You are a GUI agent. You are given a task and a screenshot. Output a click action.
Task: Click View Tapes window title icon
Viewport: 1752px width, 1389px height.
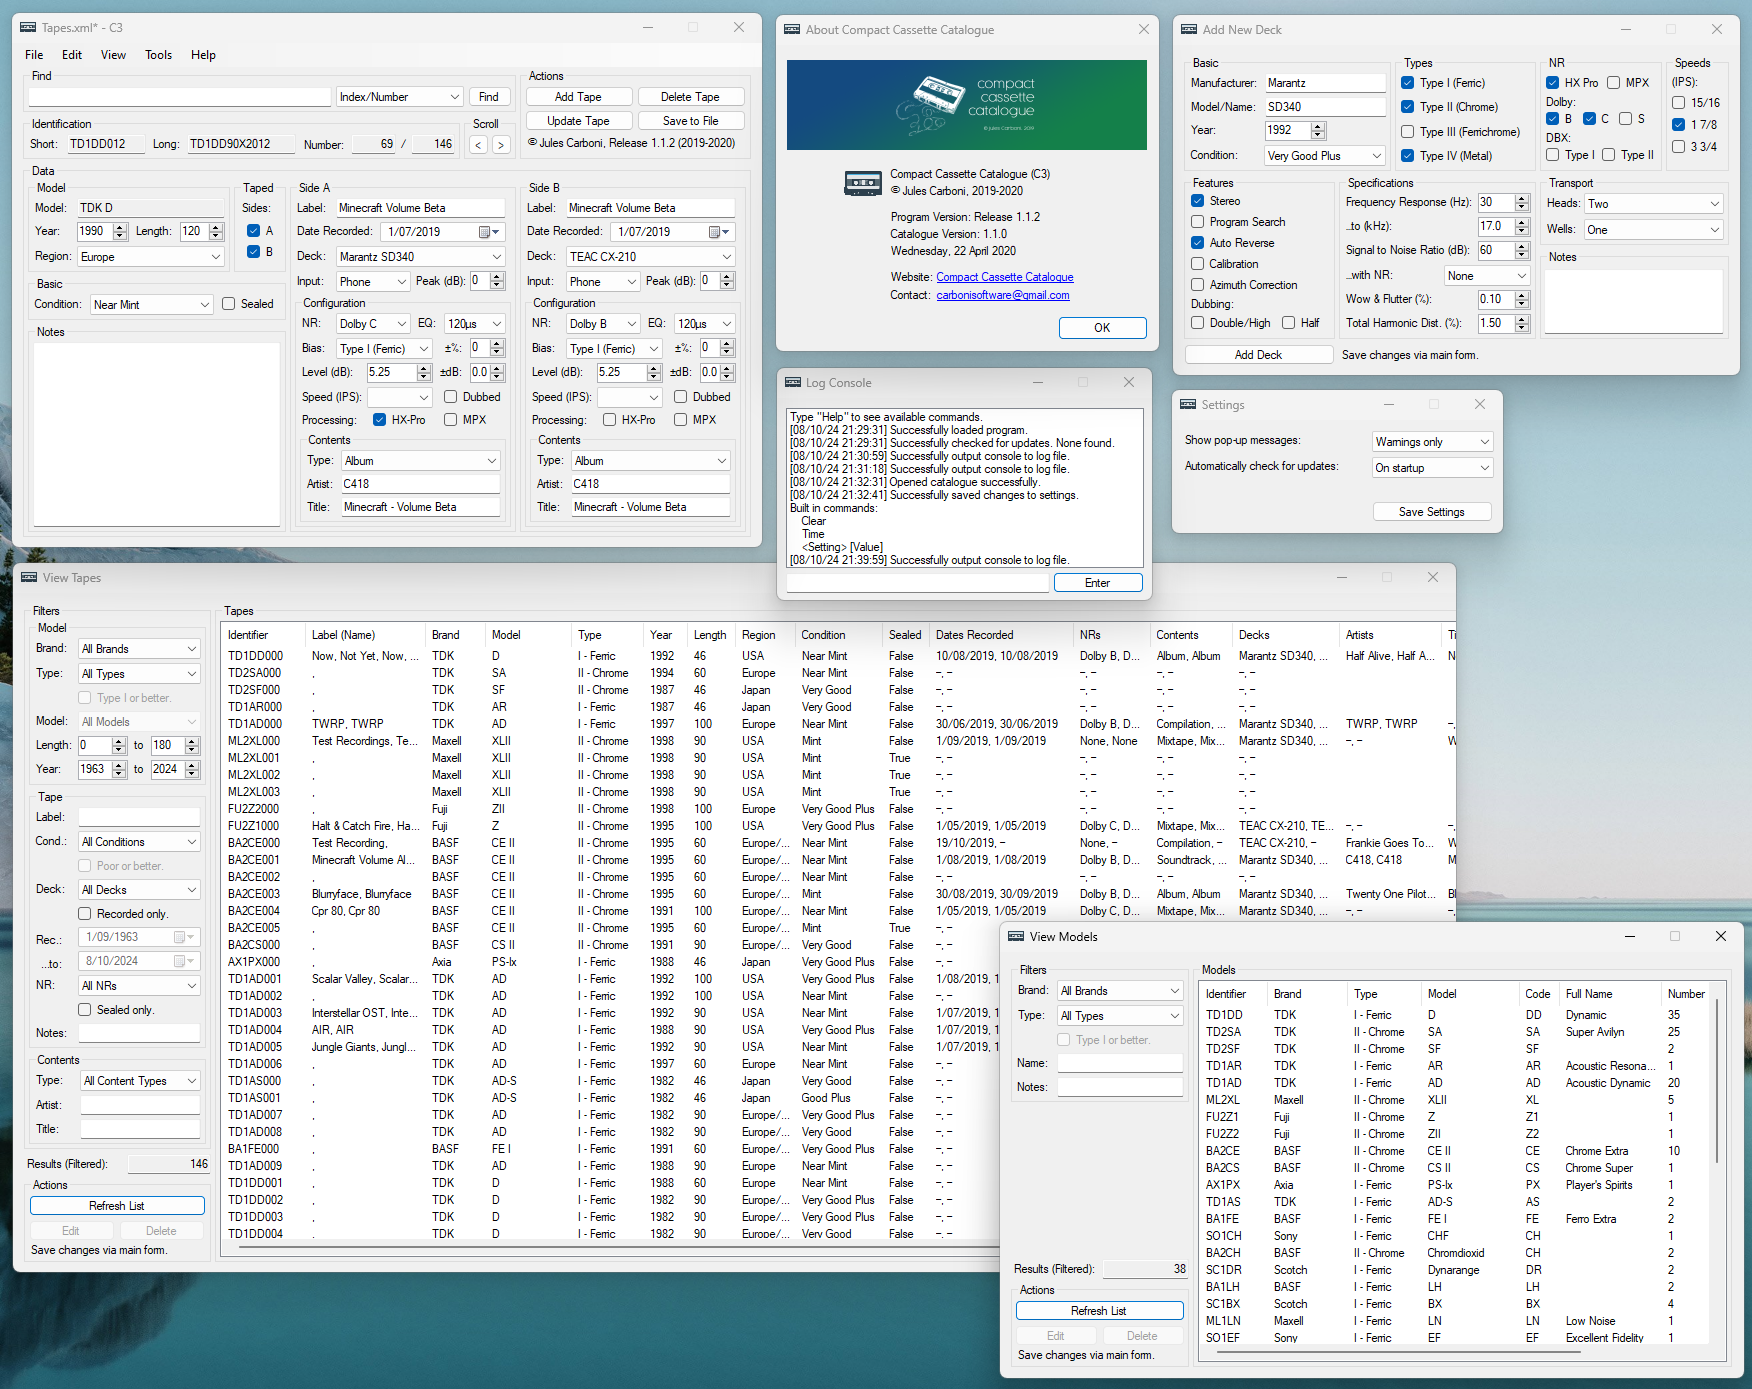(29, 577)
